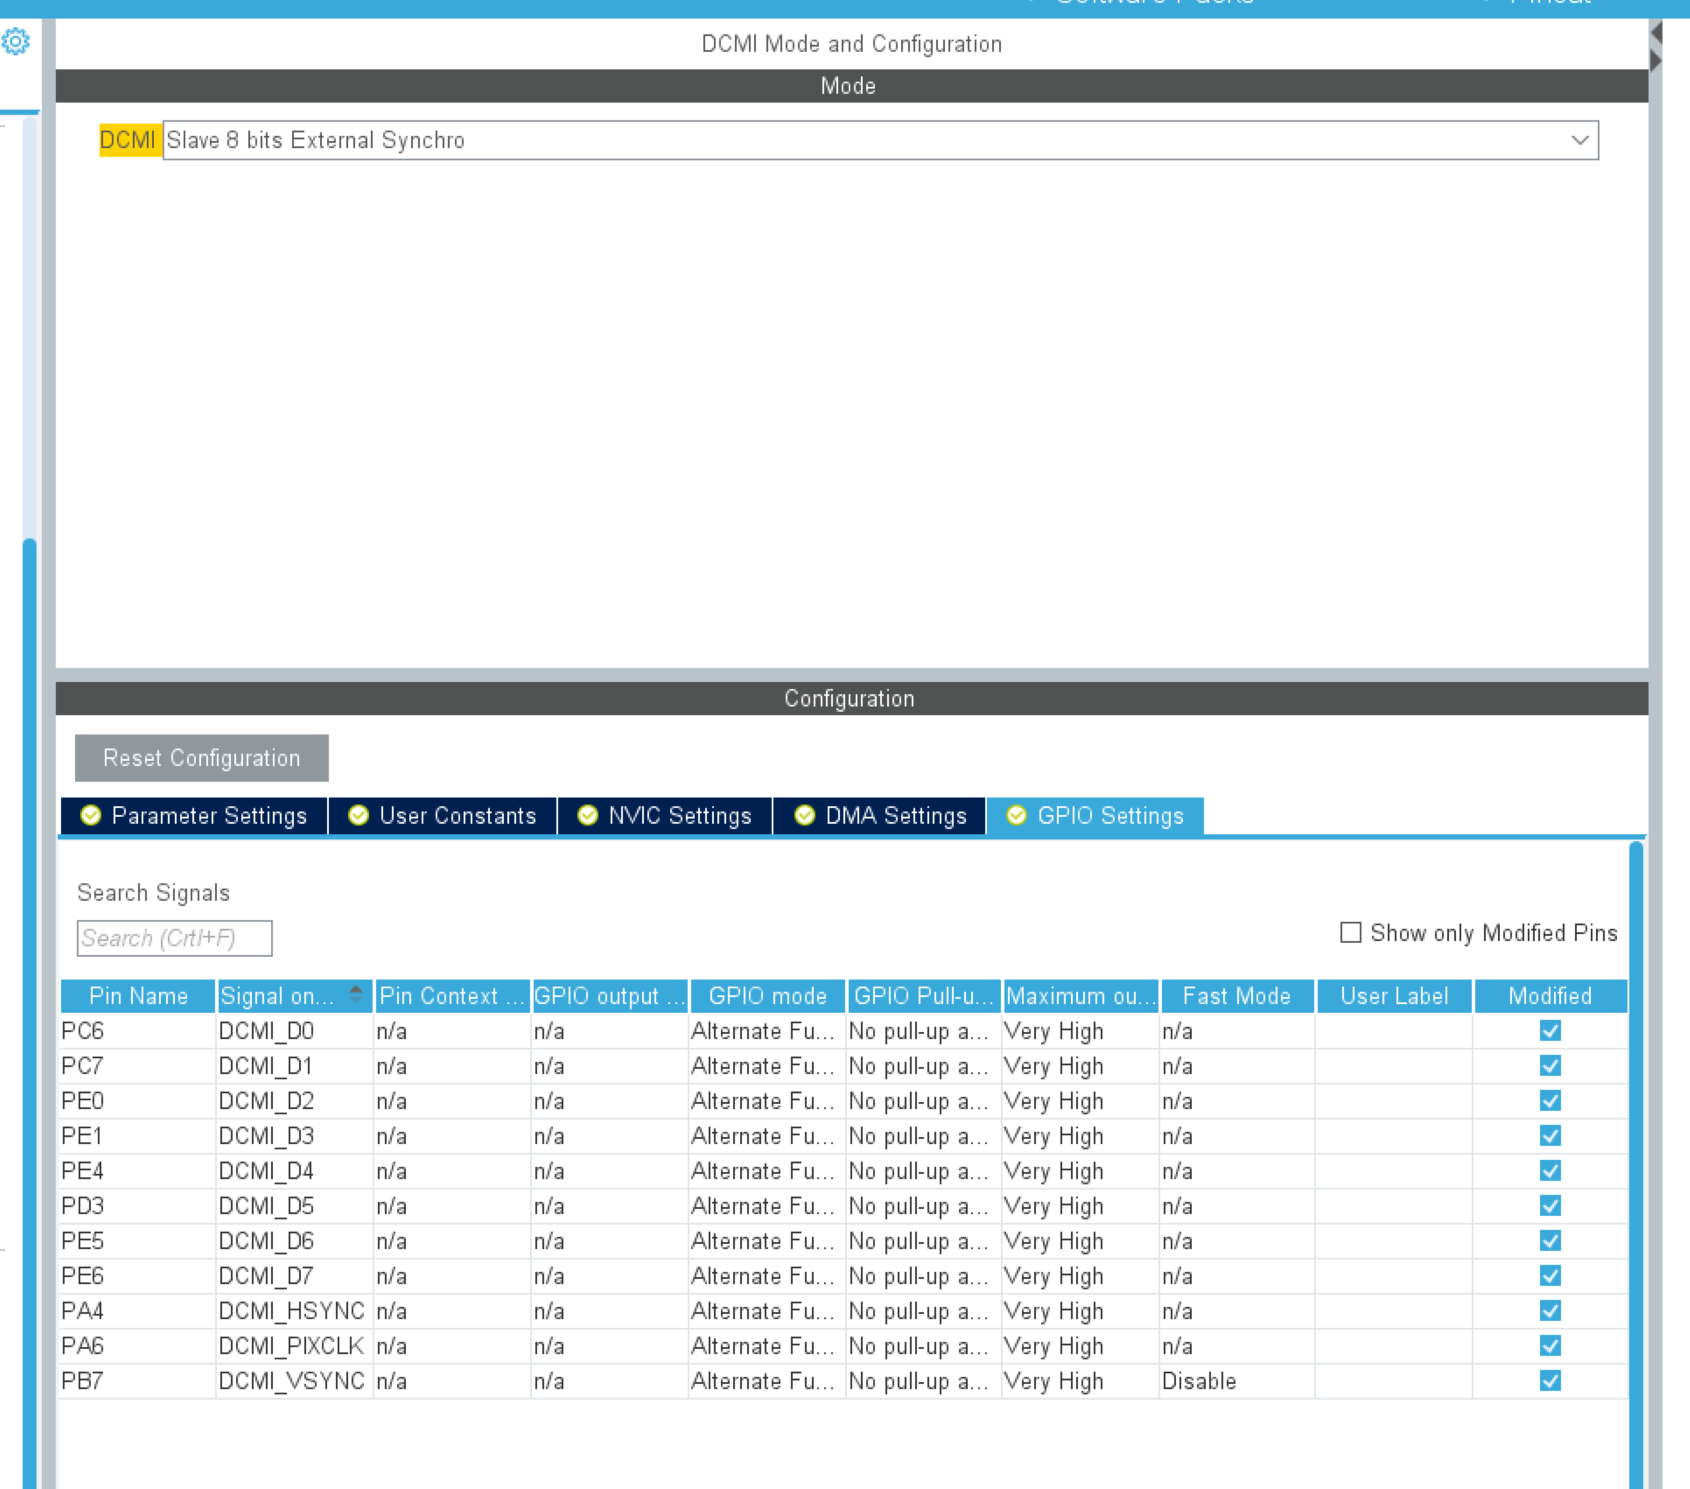Screen dimensions: 1690x1489
Task: Toggle the Modified checkbox for PB7
Action: (1550, 1381)
